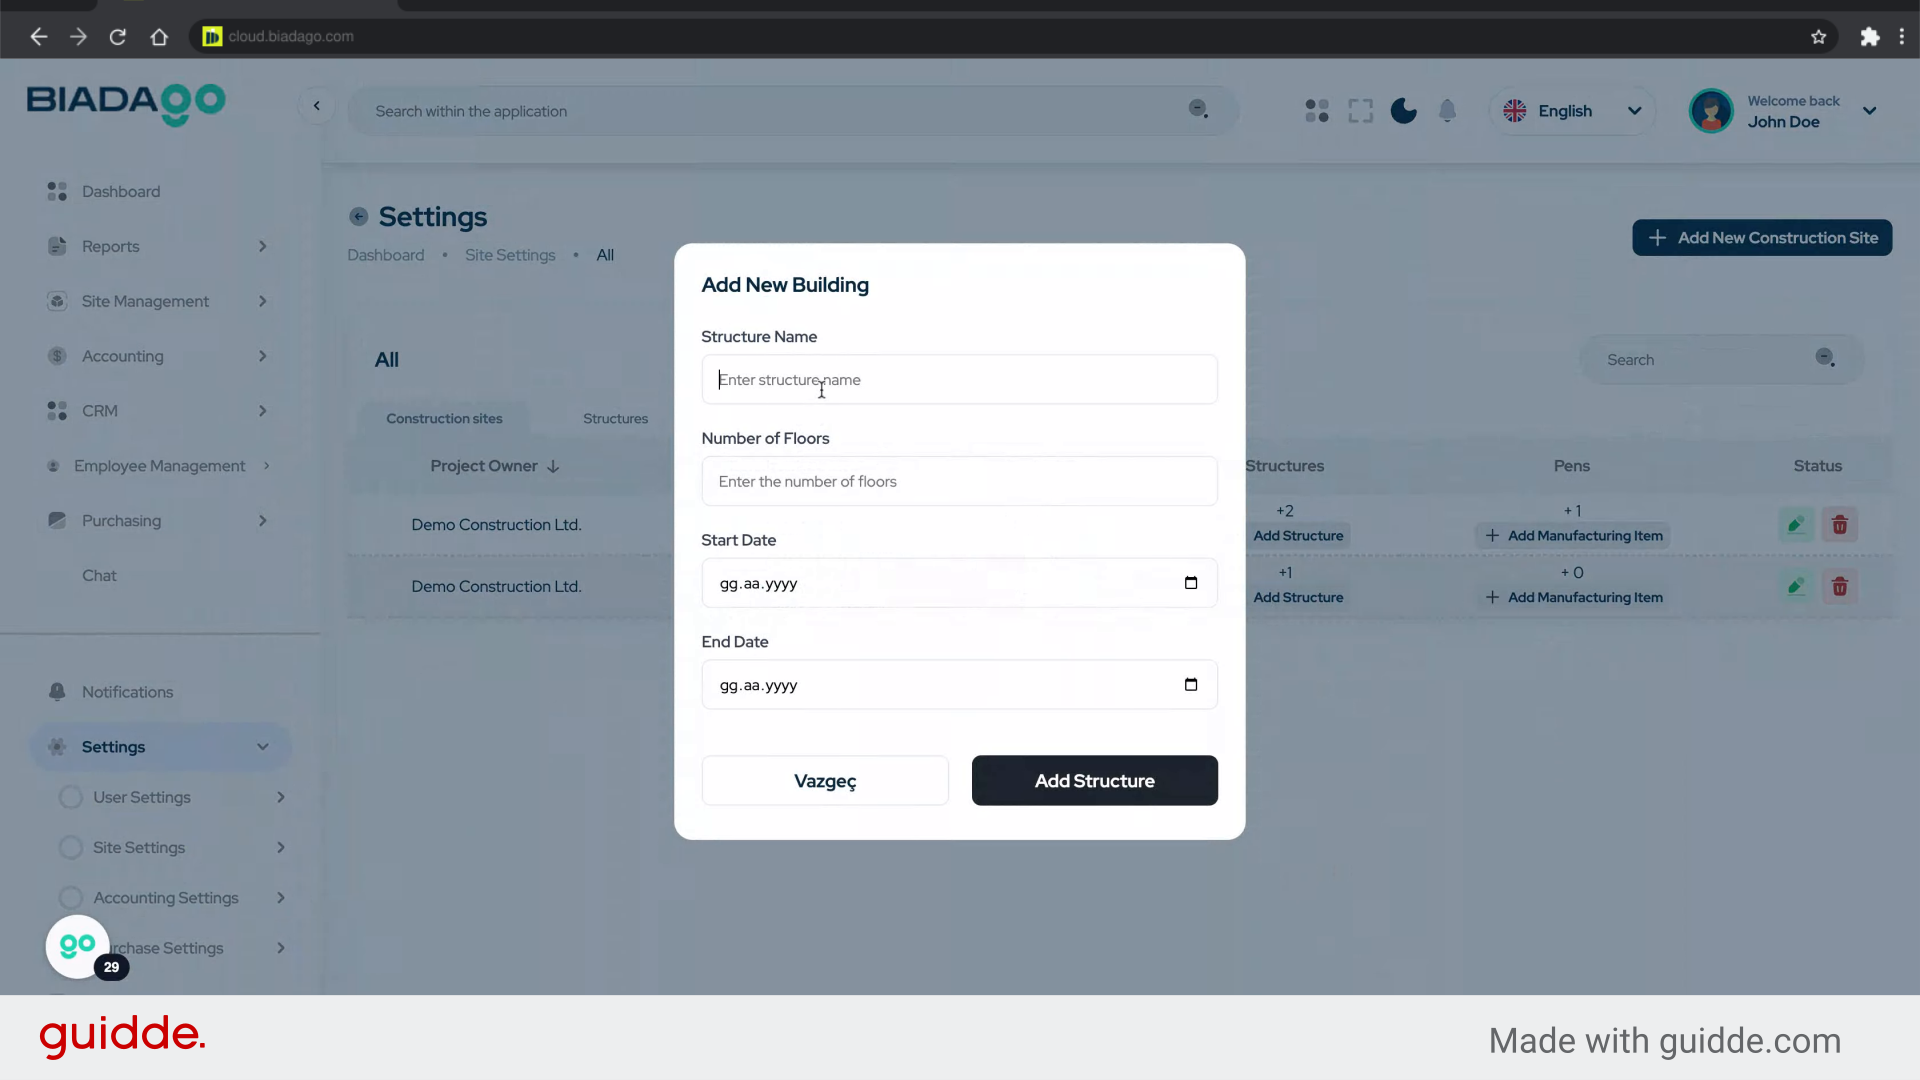Image resolution: width=1920 pixels, height=1080 pixels.
Task: Click green edit icon in first row
Action: pyautogui.click(x=1796, y=525)
